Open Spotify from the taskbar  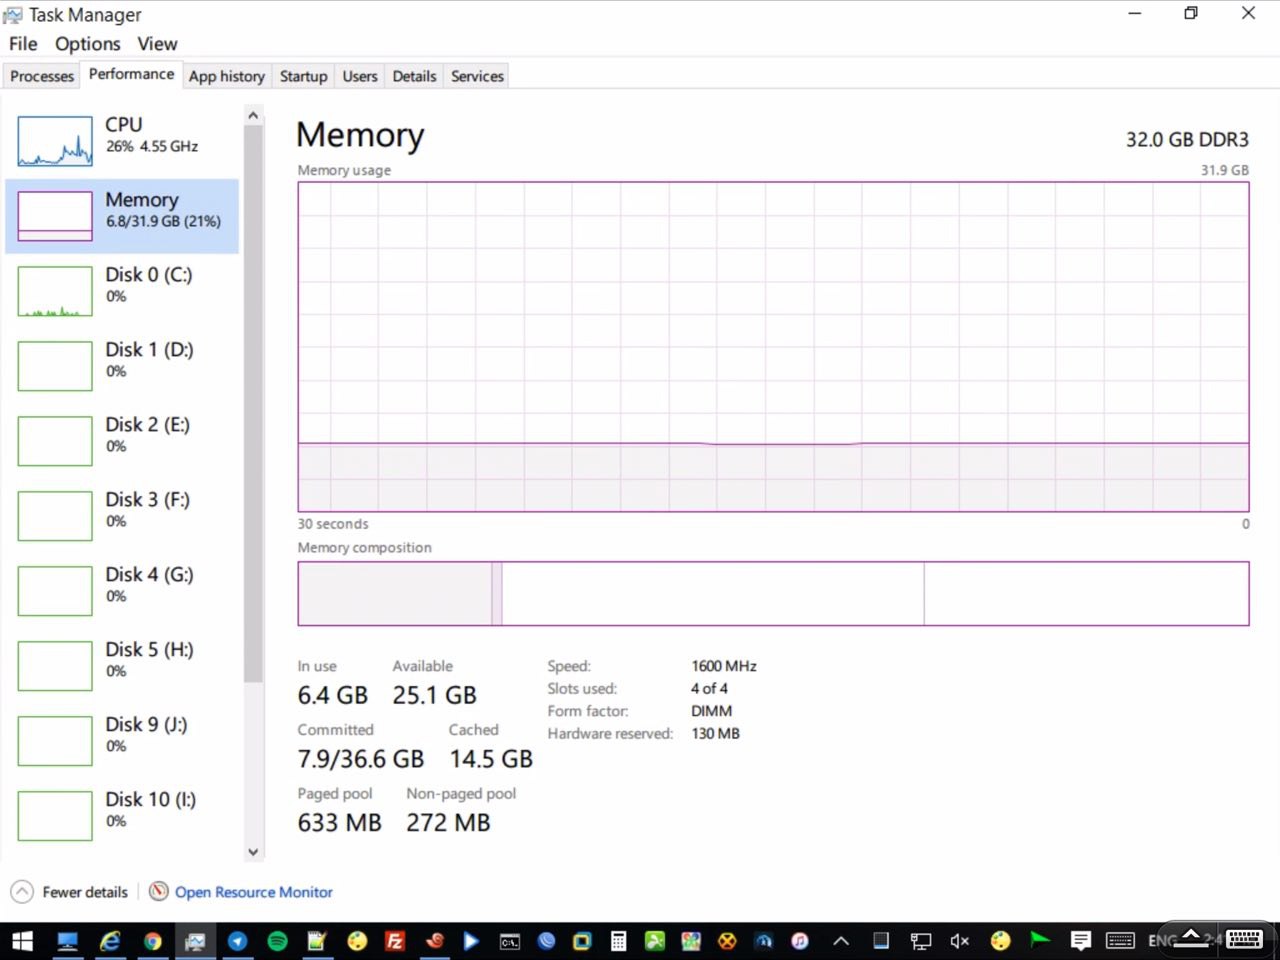[x=277, y=941]
